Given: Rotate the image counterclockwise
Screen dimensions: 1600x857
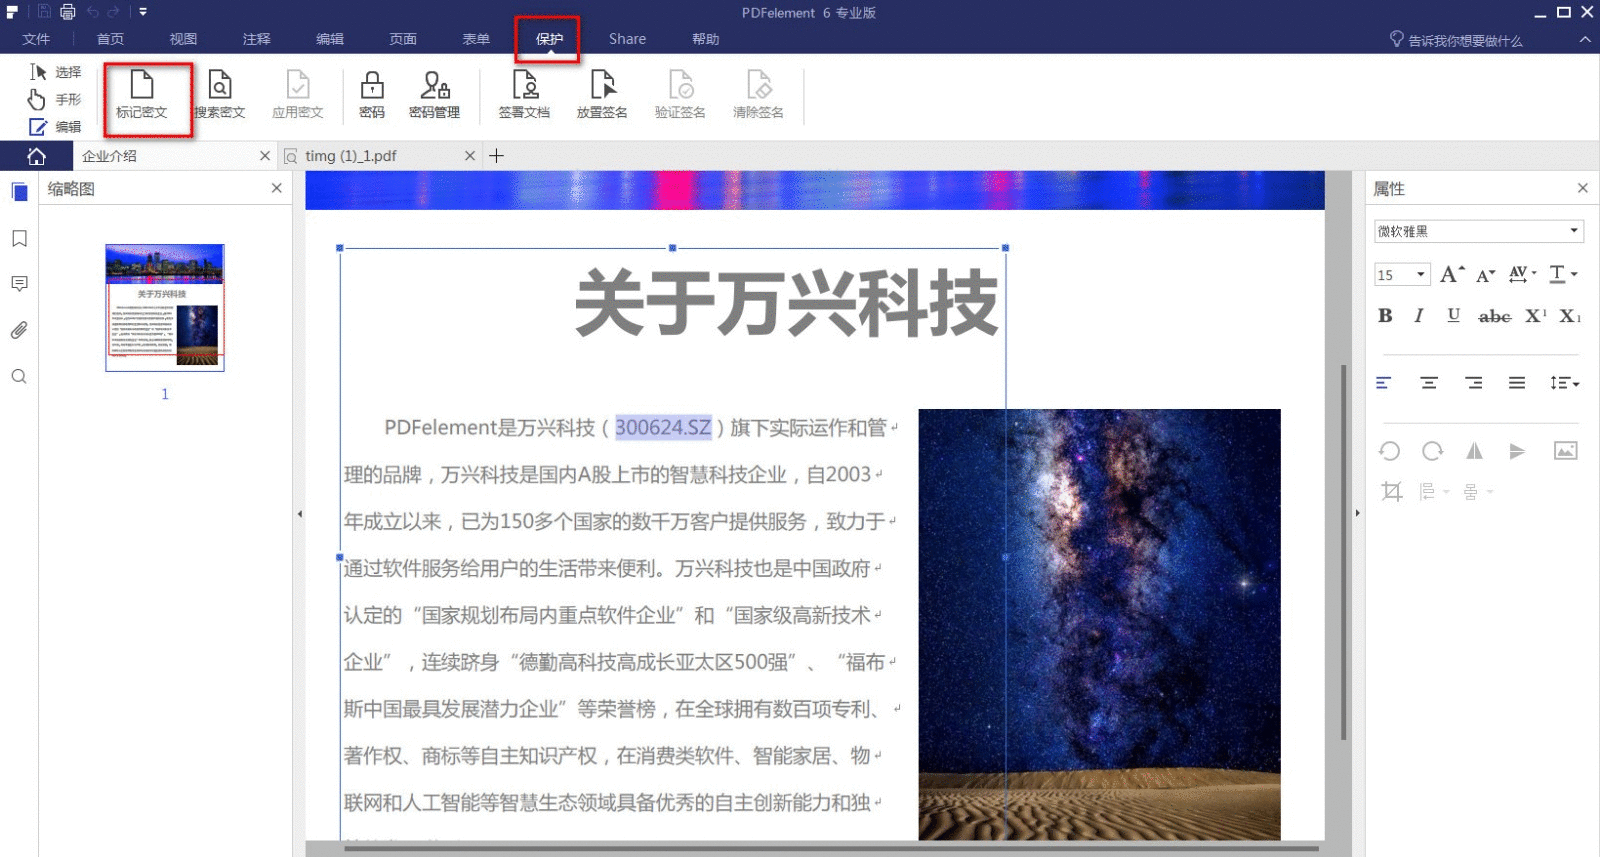Looking at the screenshot, I should (x=1390, y=451).
